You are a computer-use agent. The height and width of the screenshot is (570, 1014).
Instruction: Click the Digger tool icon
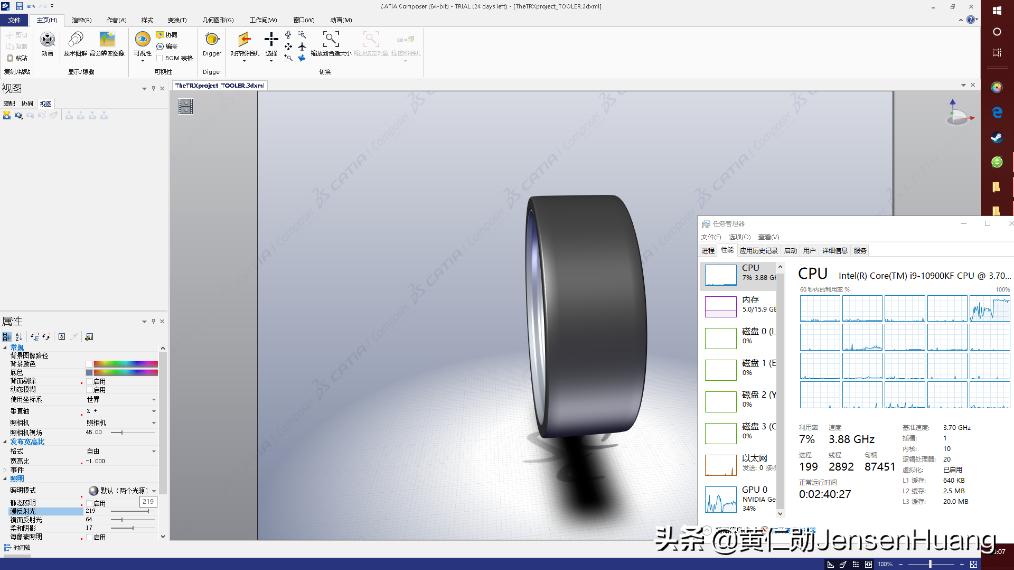click(211, 41)
